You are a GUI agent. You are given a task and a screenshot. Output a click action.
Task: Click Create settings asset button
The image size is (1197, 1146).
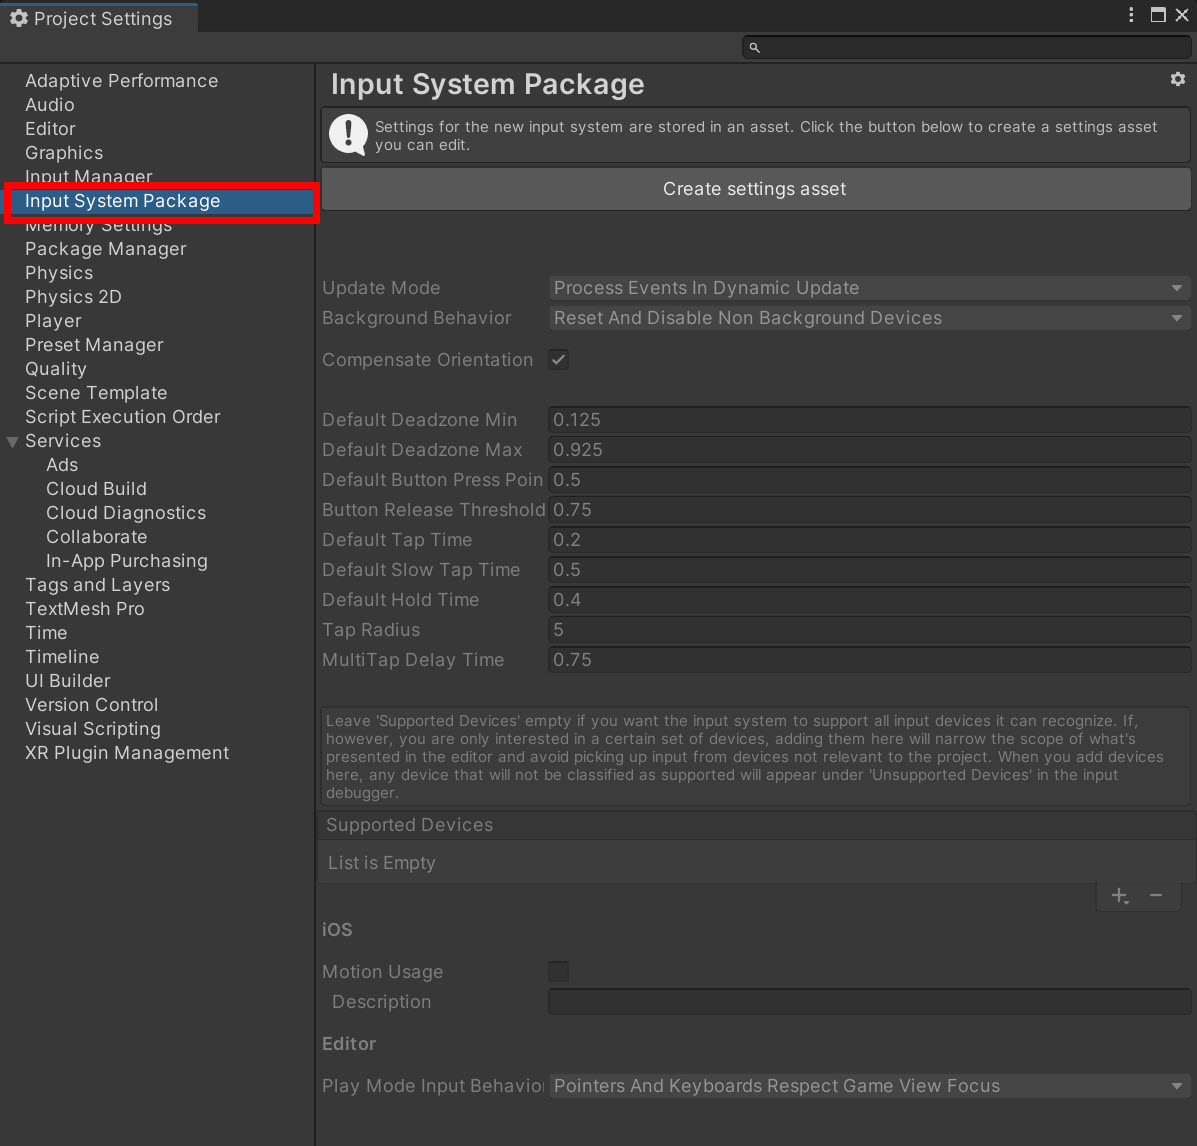(755, 189)
